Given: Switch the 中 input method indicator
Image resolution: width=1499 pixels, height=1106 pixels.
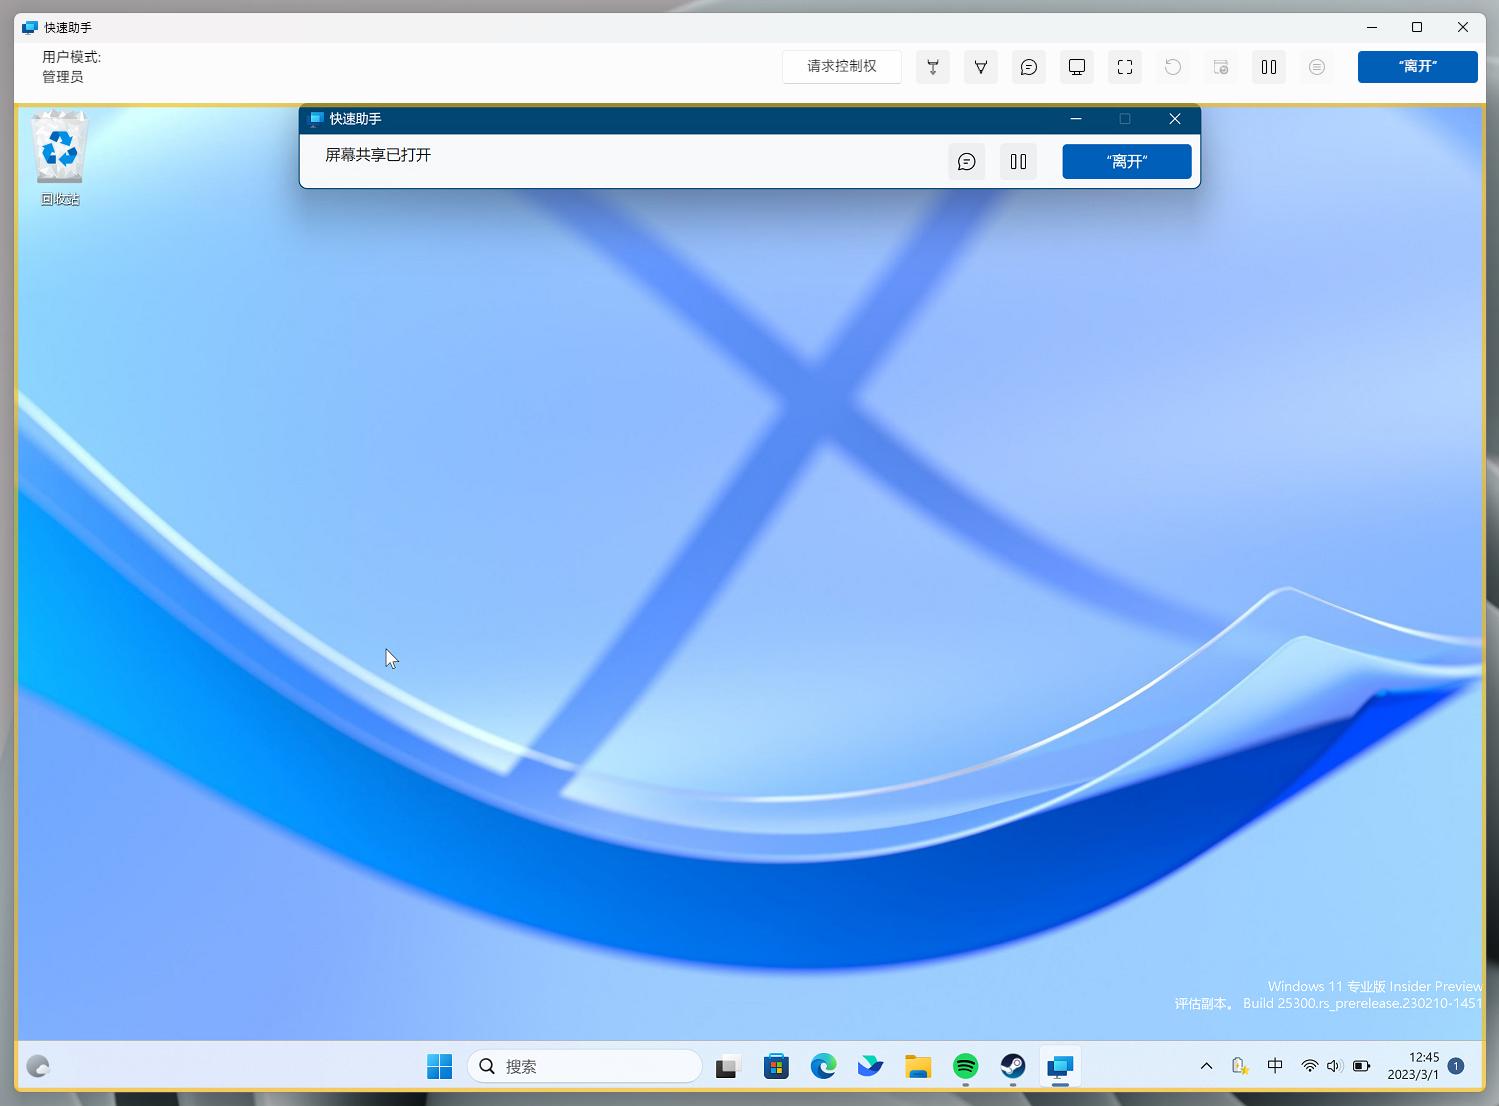Looking at the screenshot, I should pyautogui.click(x=1275, y=1066).
